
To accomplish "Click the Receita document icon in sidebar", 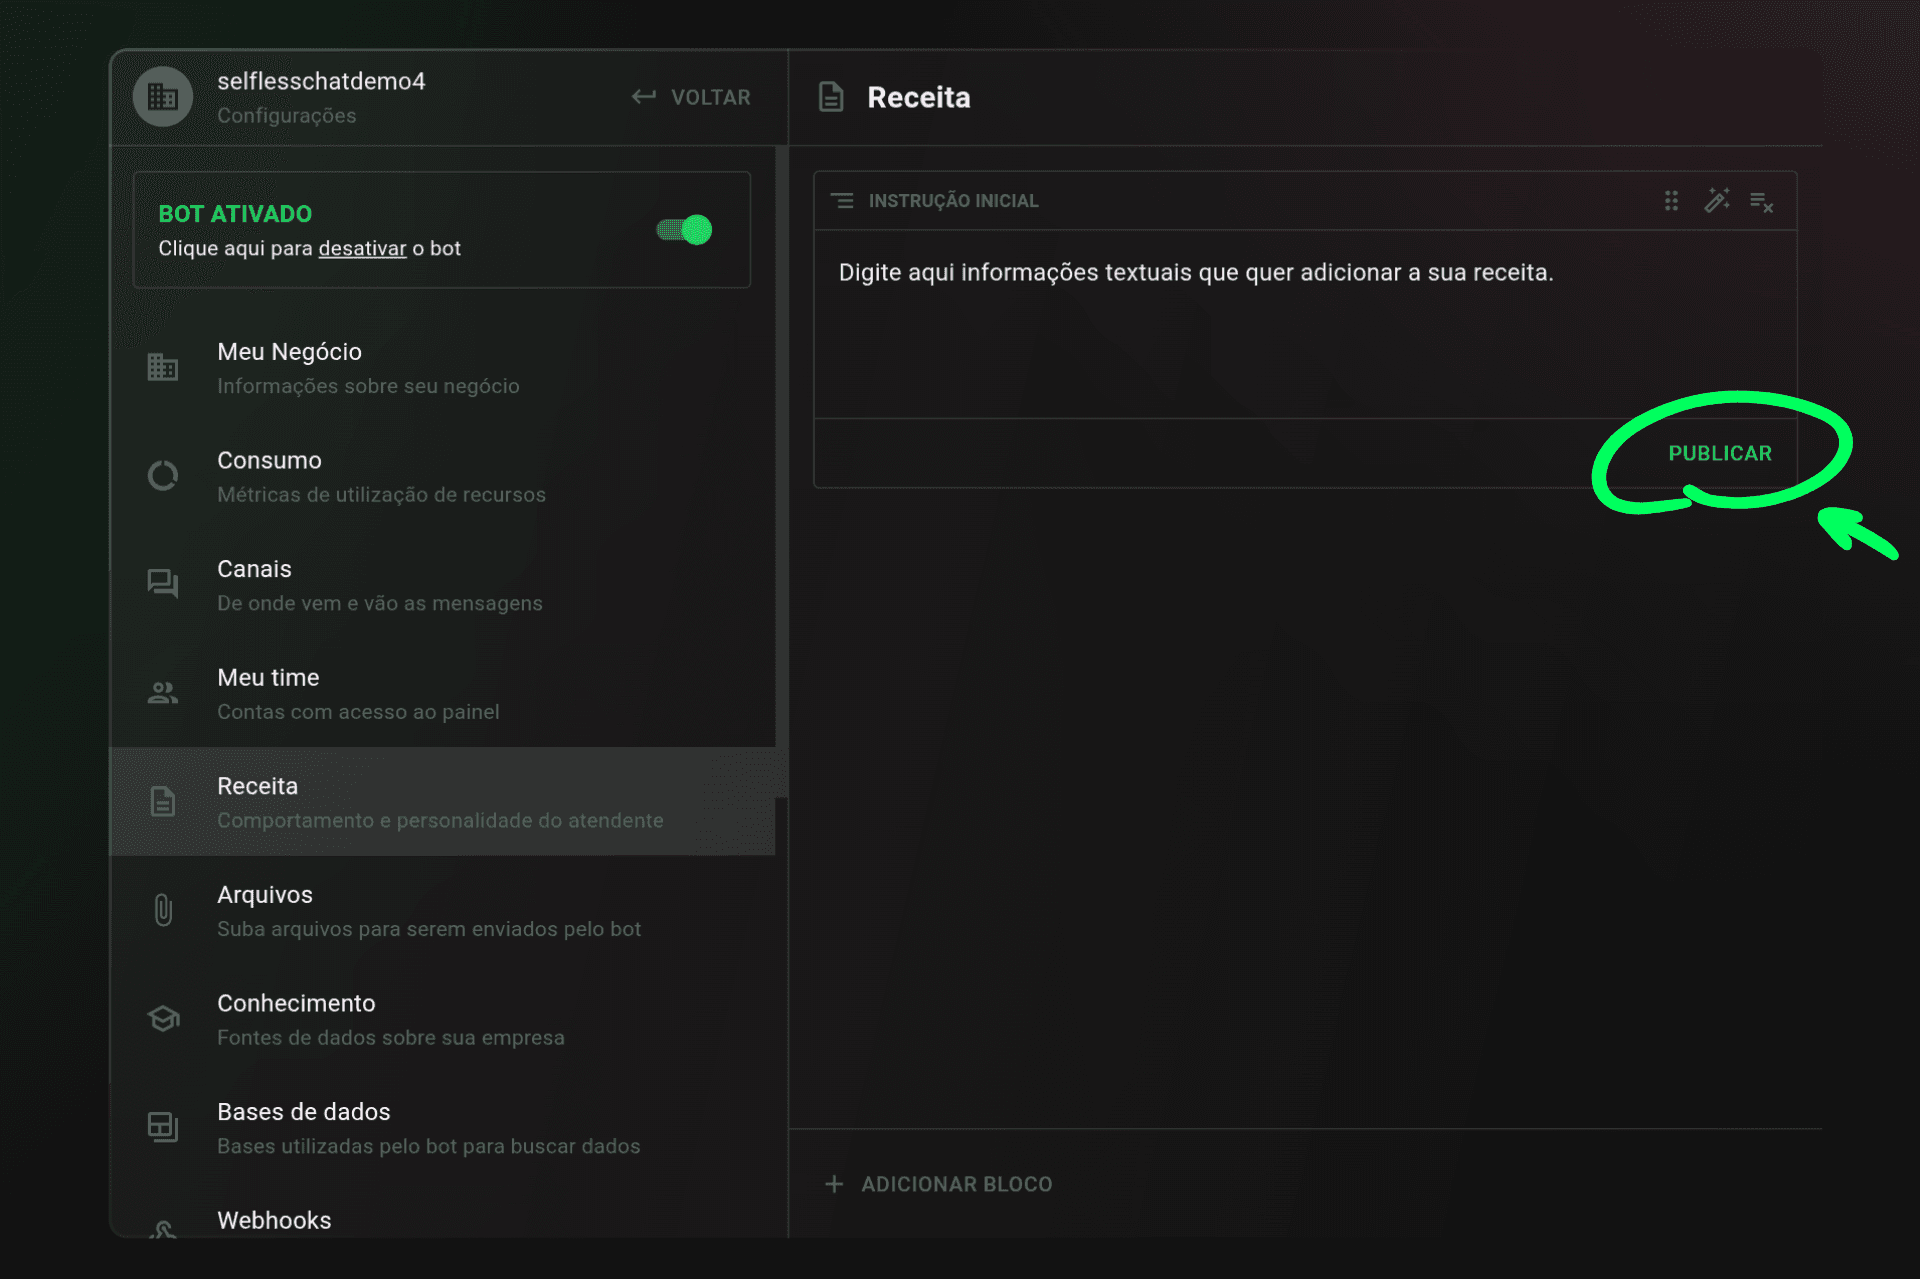I will click(x=163, y=801).
